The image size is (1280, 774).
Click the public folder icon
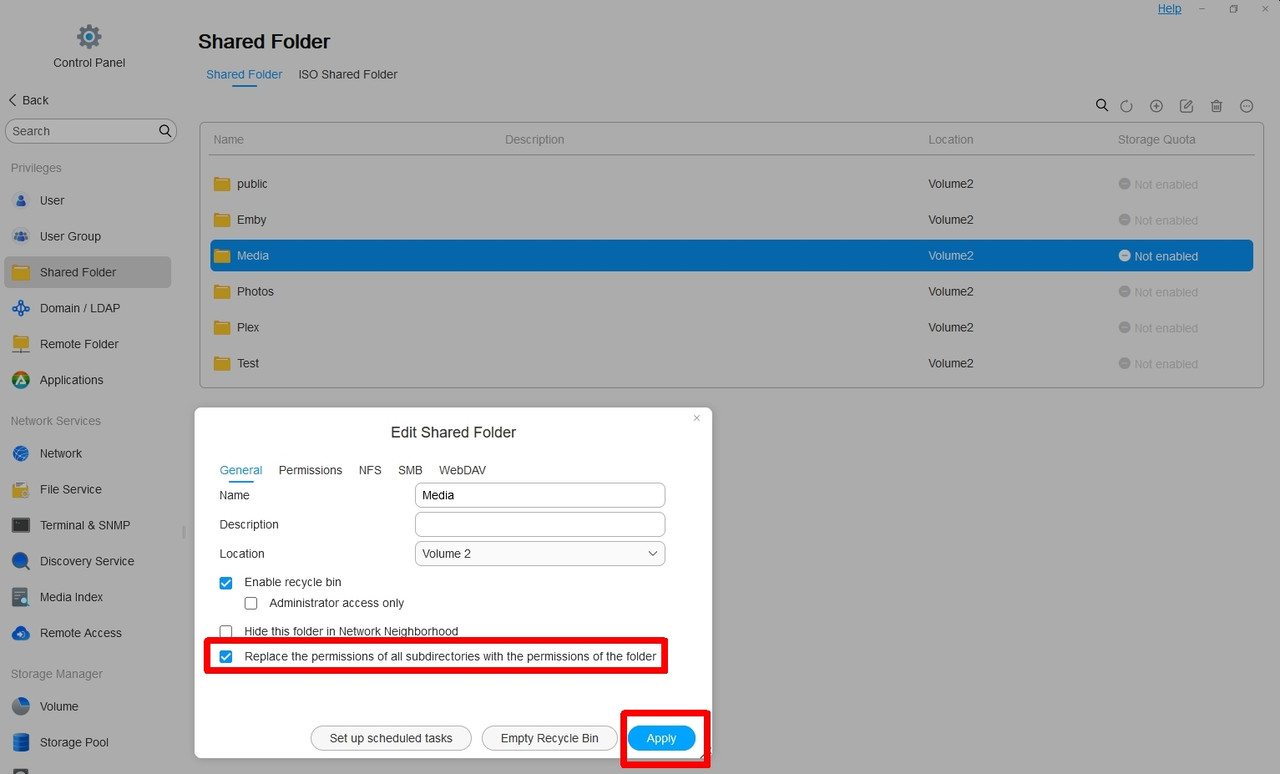tap(222, 184)
